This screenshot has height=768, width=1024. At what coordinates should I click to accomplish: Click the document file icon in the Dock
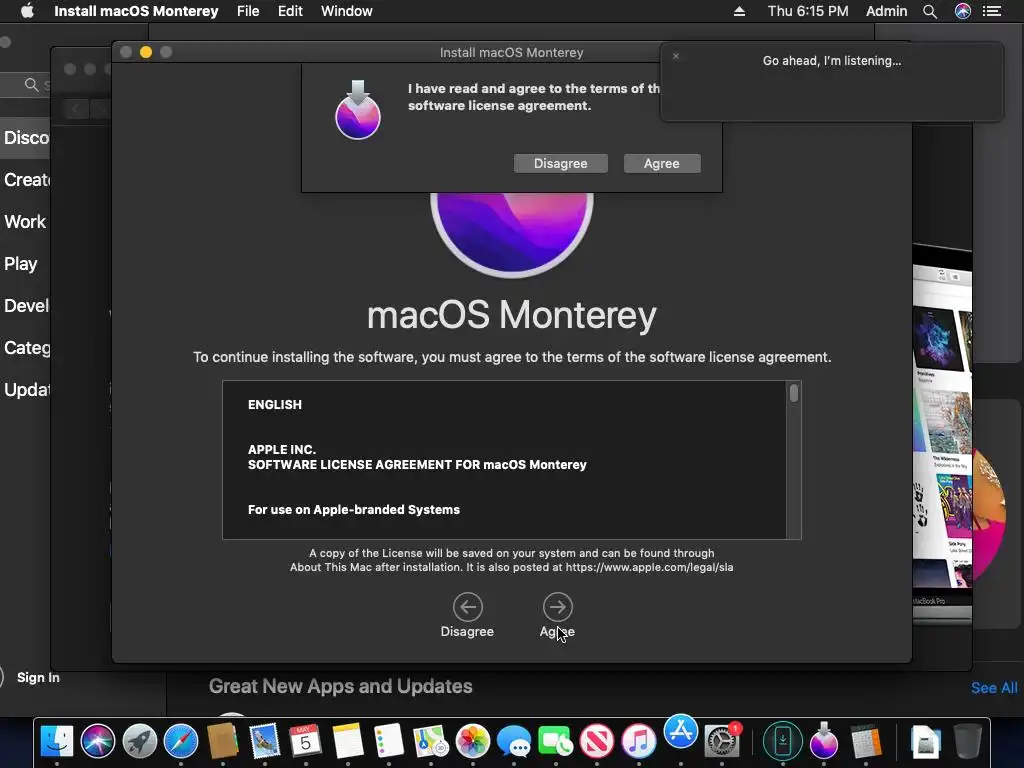click(925, 743)
